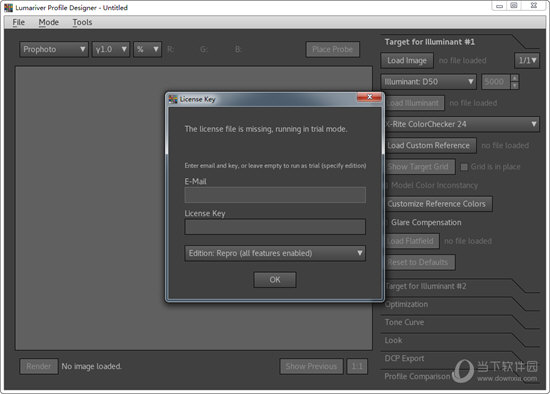Decrease the illuminant temperature with down arrow
Screen dimensions: 550x394
tap(515, 86)
